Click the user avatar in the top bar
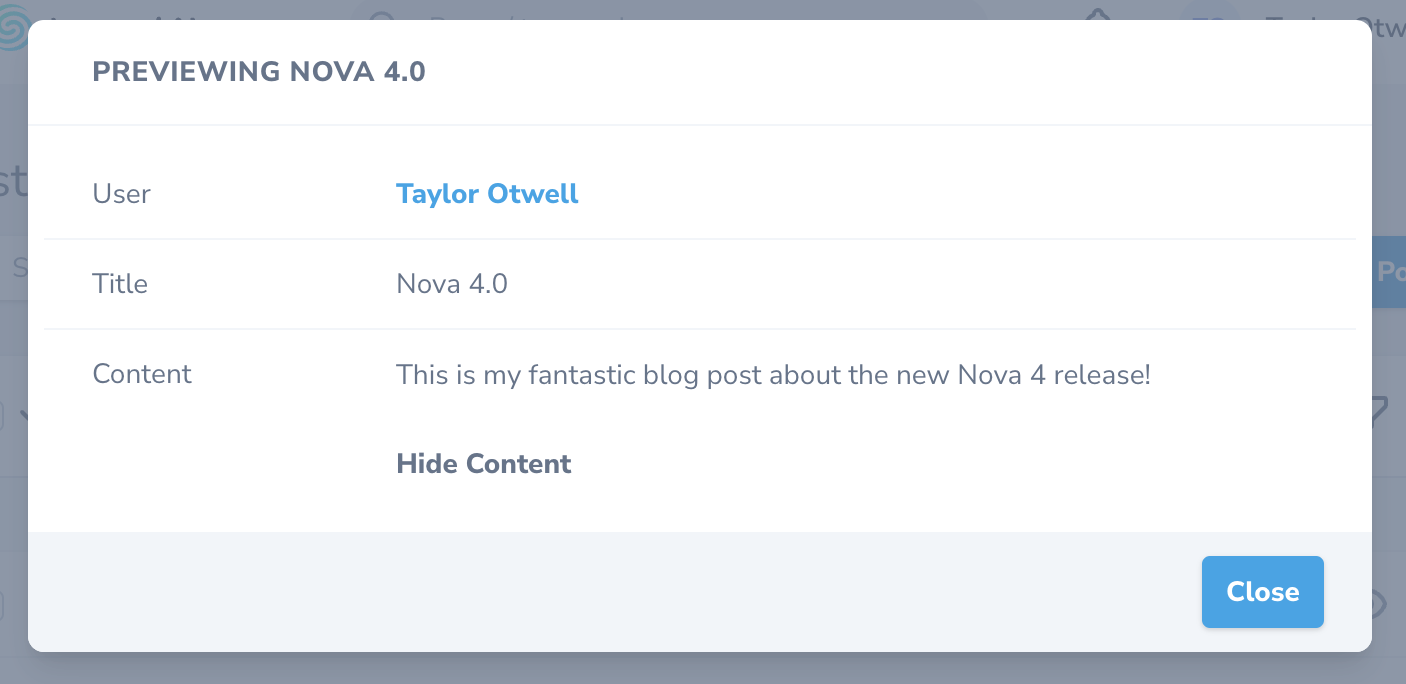 click(1208, 14)
